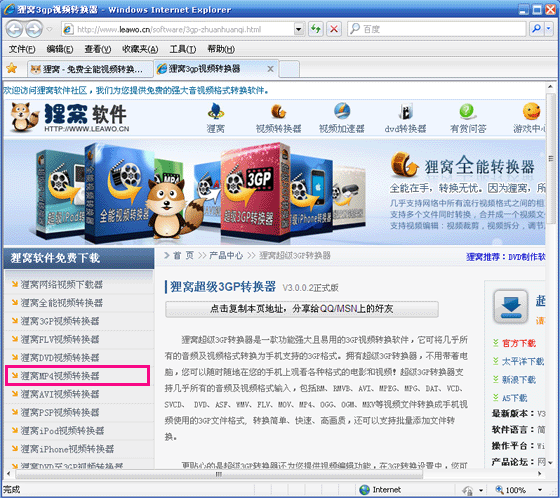Click the blue magnifier search button
Viewport: 560px width, 498px height.
536,29
